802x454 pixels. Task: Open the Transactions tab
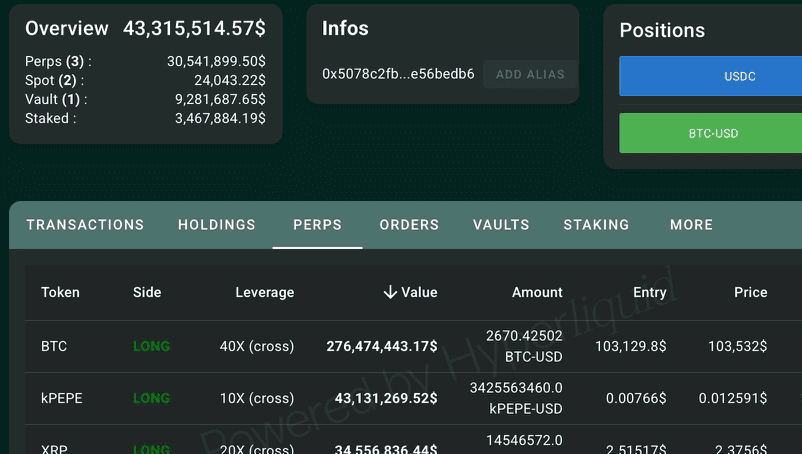click(x=85, y=225)
